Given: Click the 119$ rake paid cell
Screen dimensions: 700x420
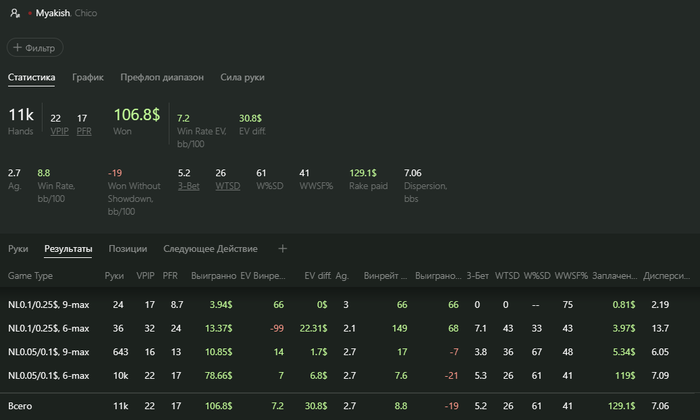Looking at the screenshot, I should pos(625,375).
